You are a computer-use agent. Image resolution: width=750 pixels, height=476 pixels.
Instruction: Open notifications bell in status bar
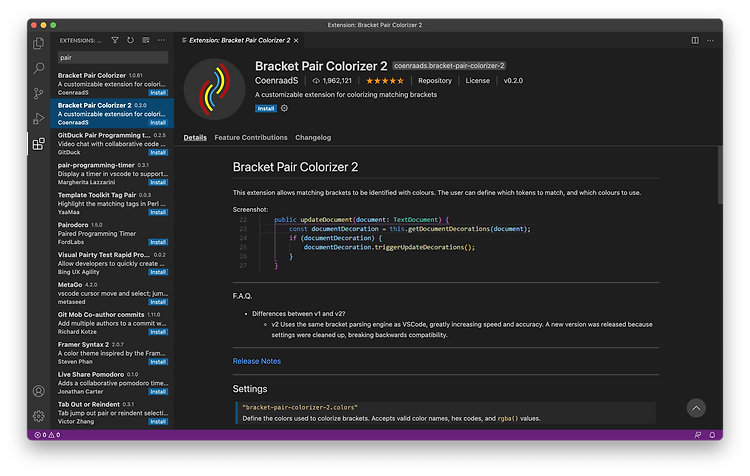(x=712, y=435)
